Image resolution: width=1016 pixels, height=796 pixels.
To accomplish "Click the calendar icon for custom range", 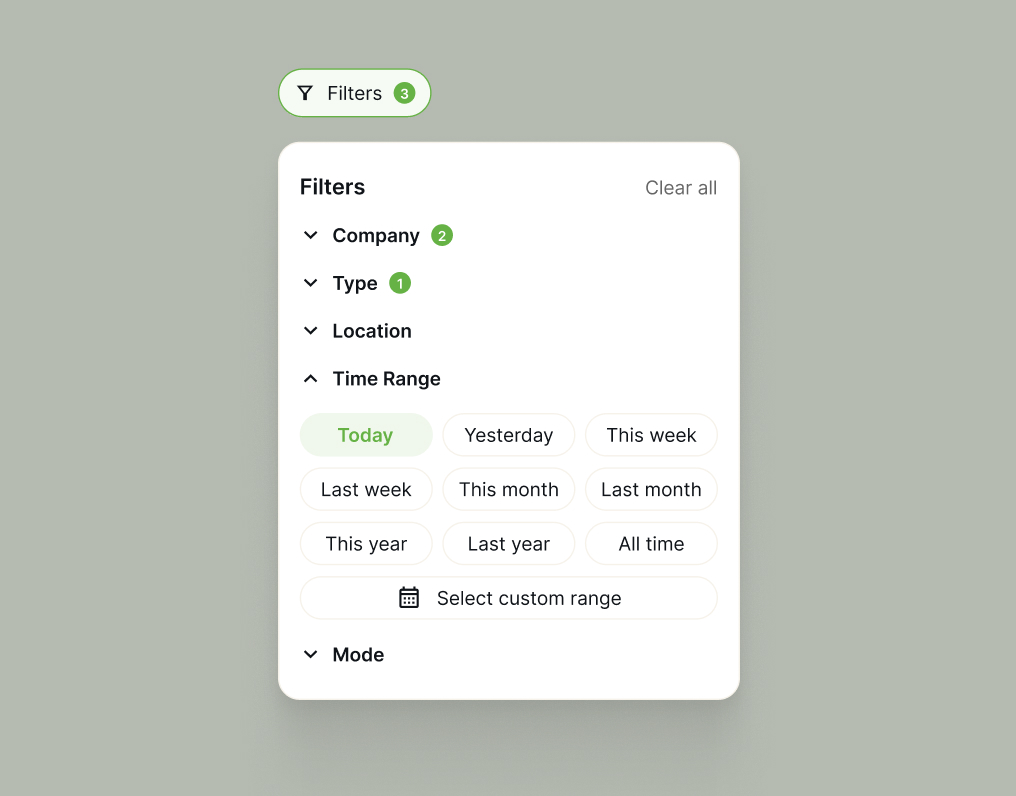I will click(409, 598).
